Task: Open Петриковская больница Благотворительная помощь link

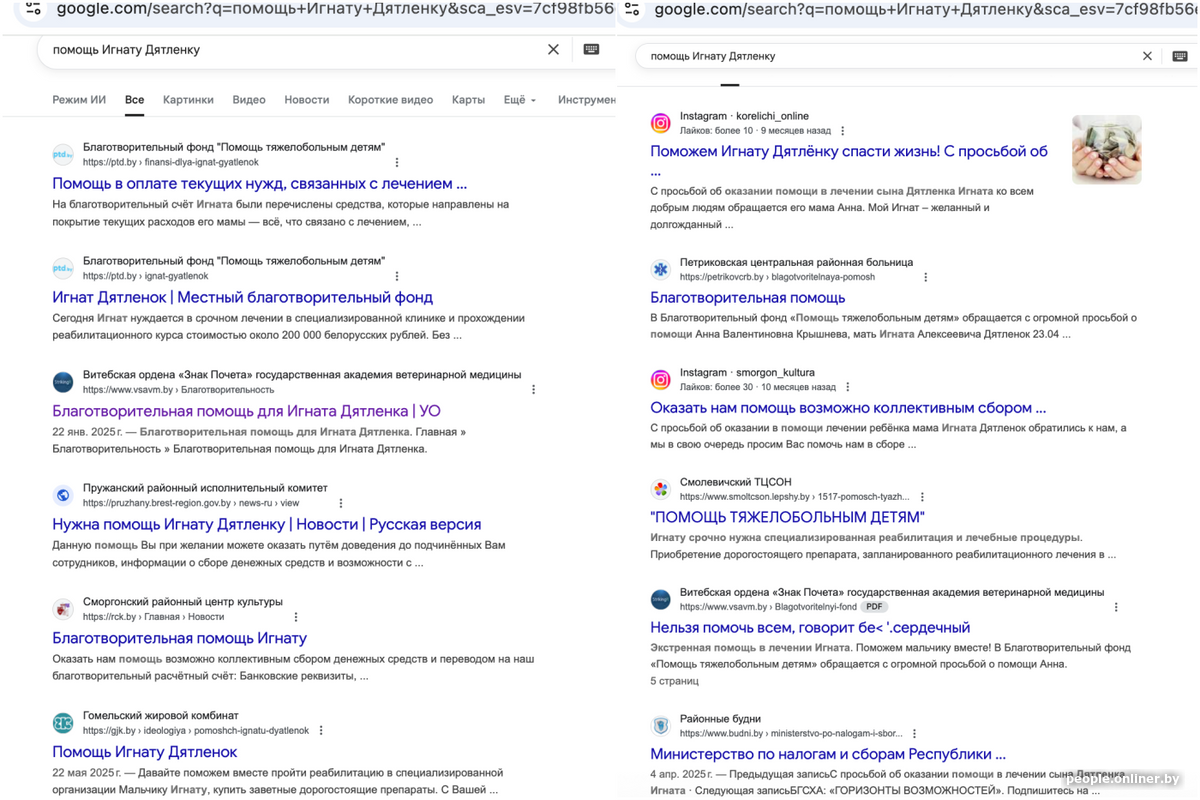Action: [748, 298]
